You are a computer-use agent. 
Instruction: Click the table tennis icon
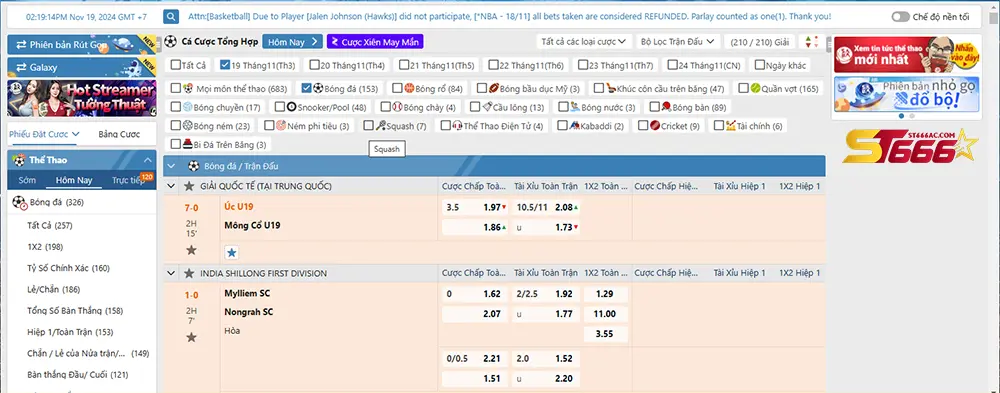666,107
